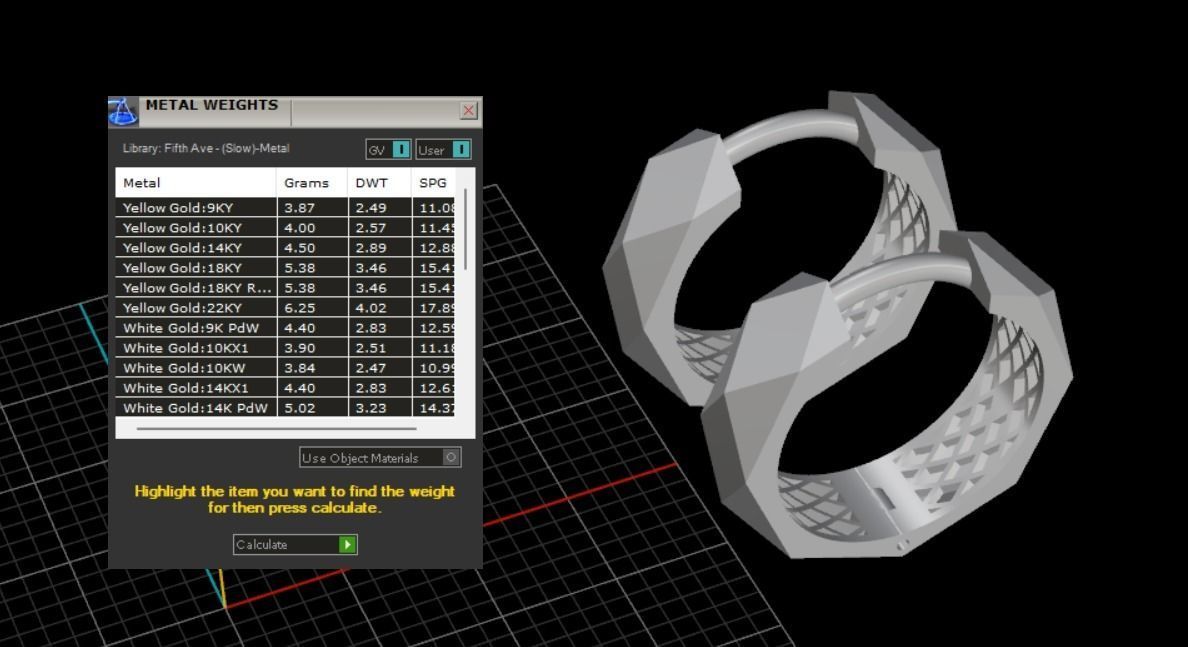Click the 3.84 grams value
The width and height of the screenshot is (1188, 647).
click(x=299, y=368)
